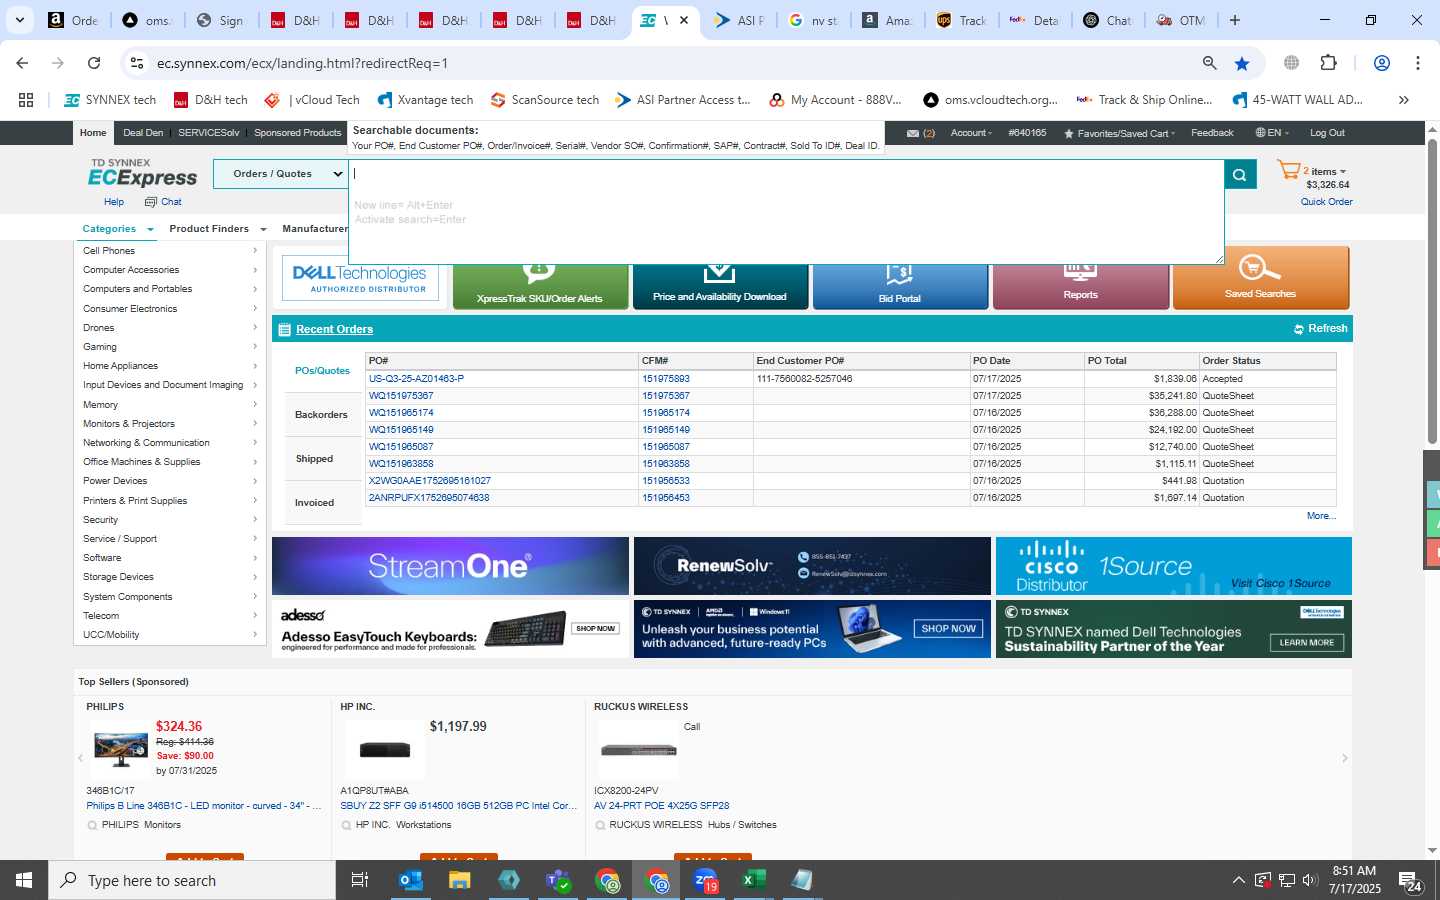Switch to the Invoiced tab
1440x900 pixels.
click(314, 503)
